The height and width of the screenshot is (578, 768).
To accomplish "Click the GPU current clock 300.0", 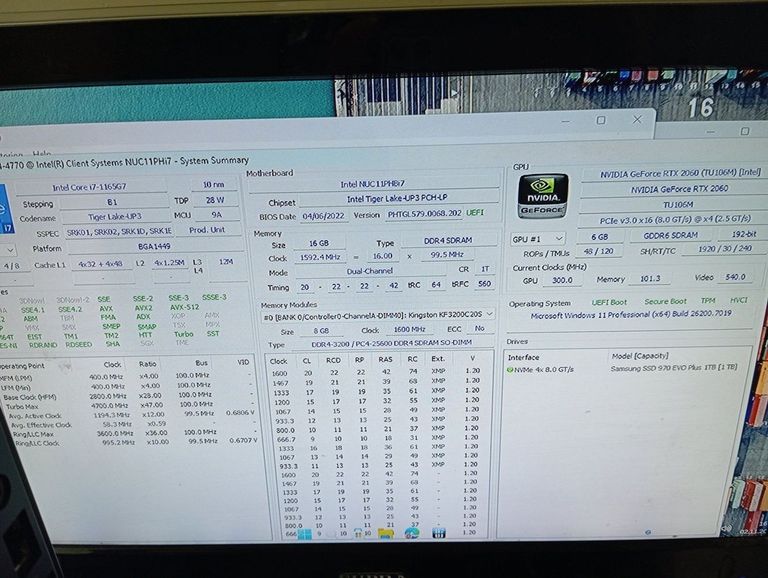I will [x=562, y=280].
